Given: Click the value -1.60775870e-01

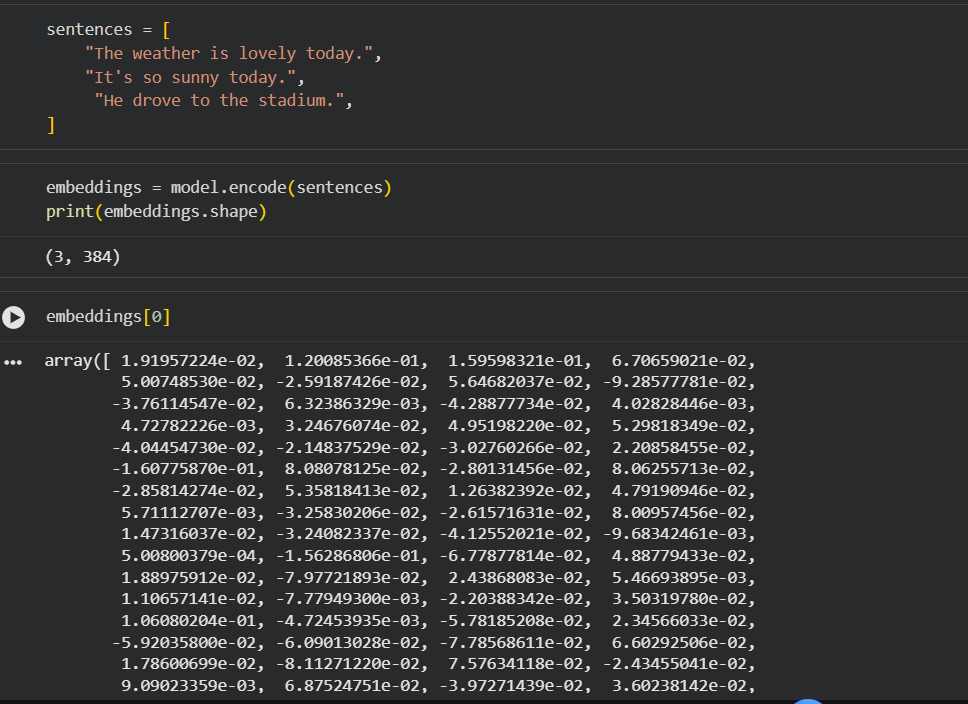Looking at the screenshot, I should (x=184, y=469).
